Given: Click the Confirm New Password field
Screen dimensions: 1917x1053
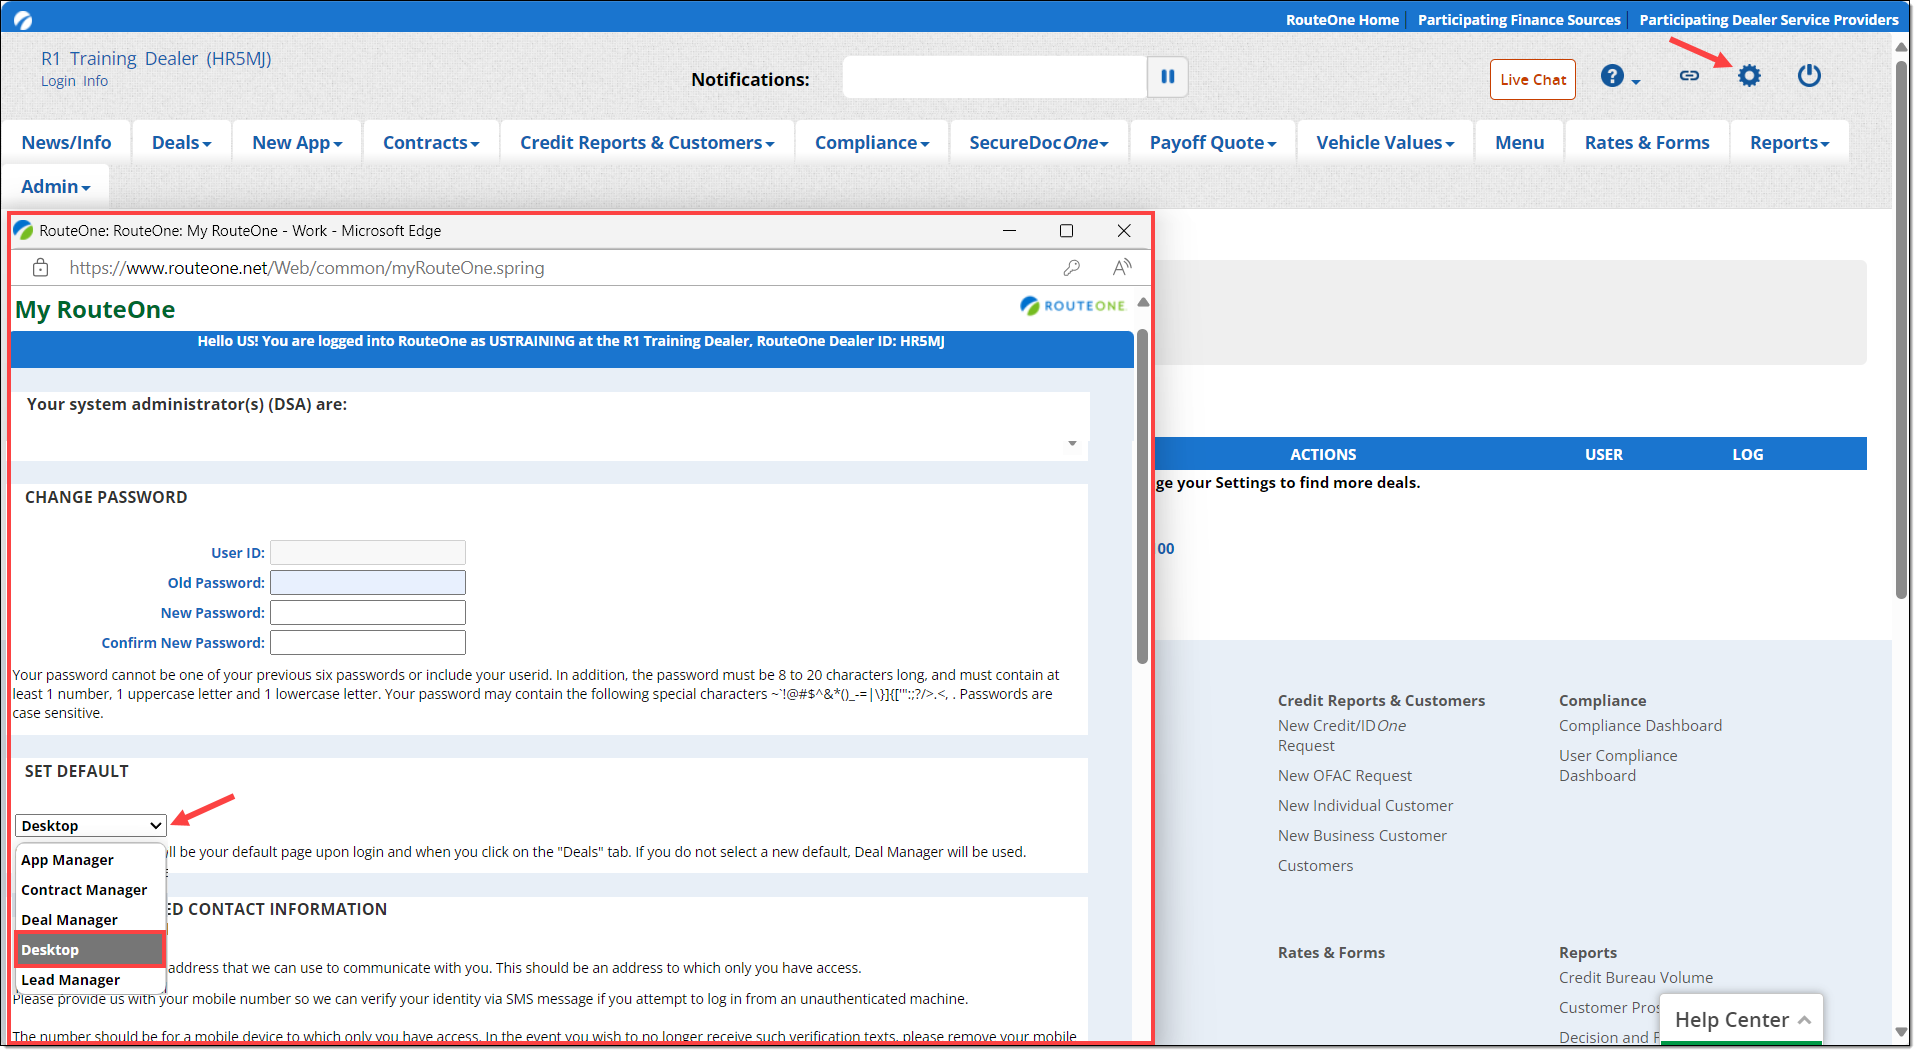Looking at the screenshot, I should click(368, 643).
